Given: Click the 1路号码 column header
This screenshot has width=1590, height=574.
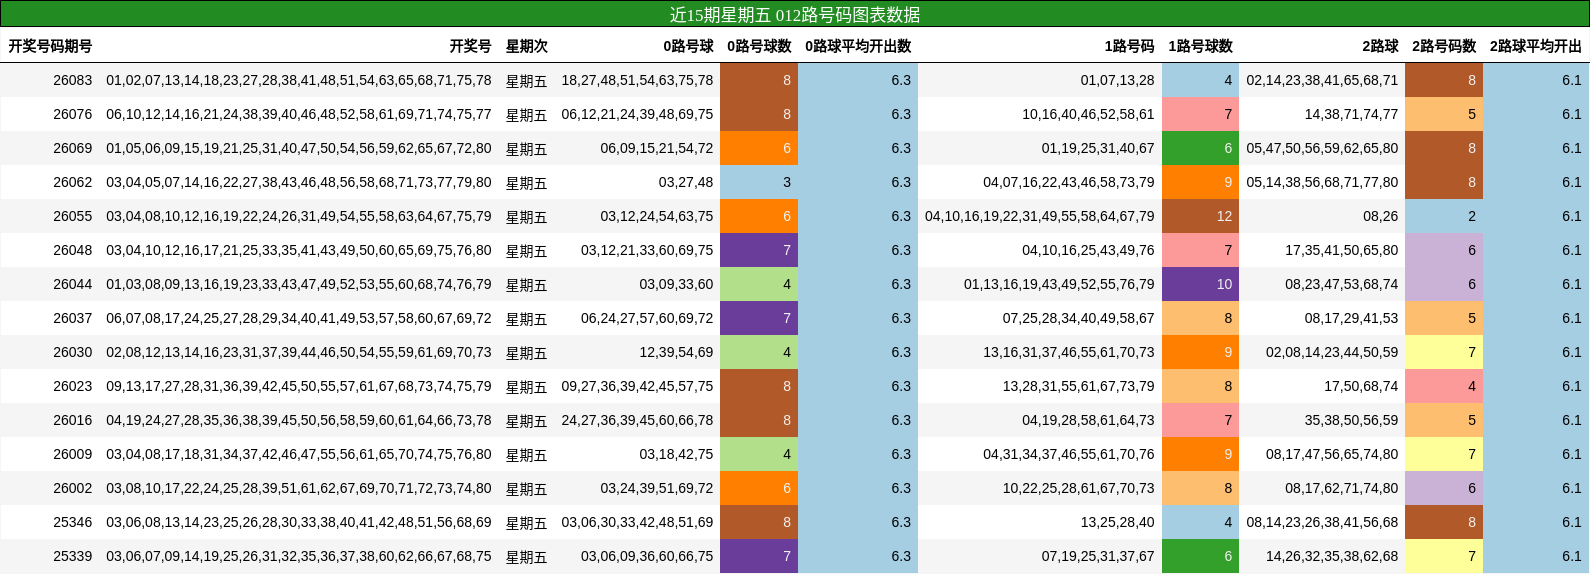Looking at the screenshot, I should (1129, 46).
